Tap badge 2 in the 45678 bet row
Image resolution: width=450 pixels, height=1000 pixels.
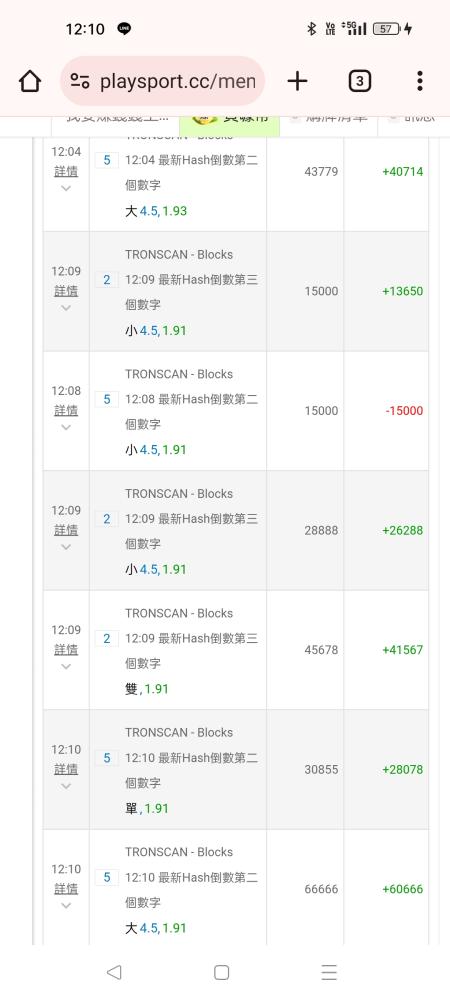tap(106, 638)
